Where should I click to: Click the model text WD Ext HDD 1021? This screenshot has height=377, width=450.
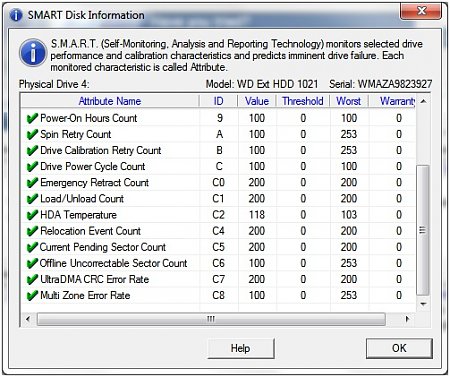coord(277,84)
